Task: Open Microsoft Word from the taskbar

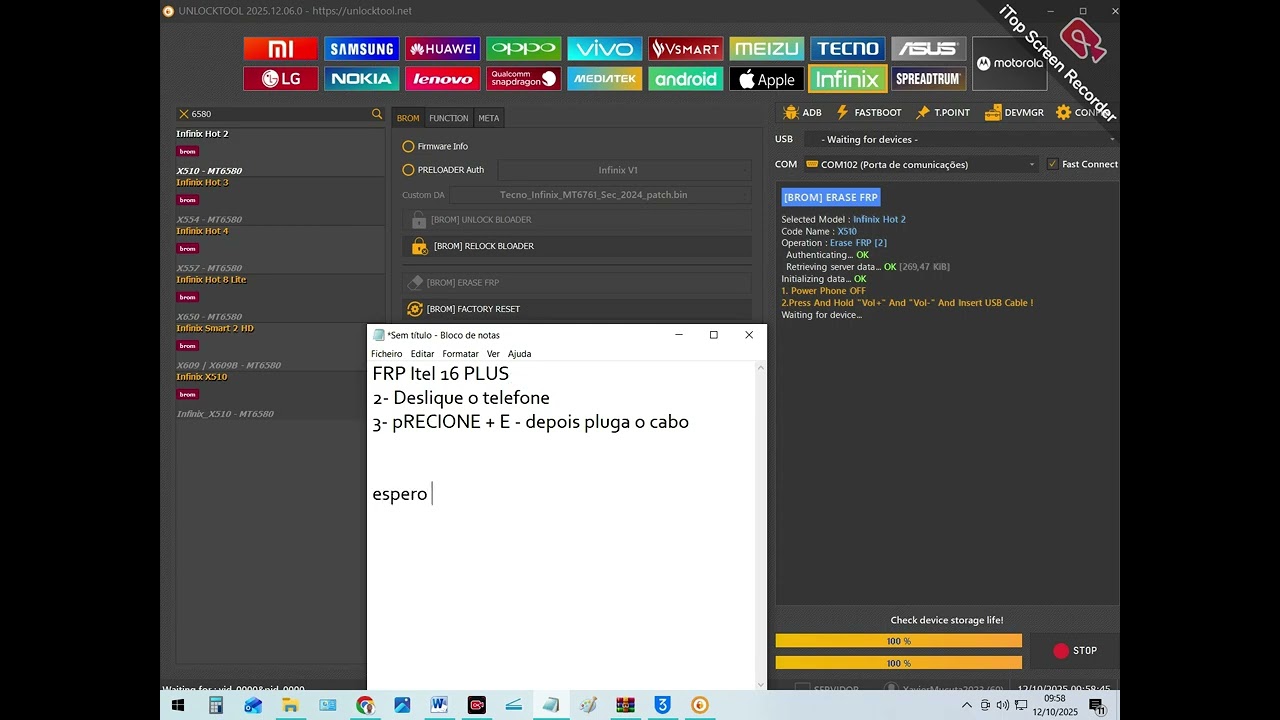Action: 439,705
